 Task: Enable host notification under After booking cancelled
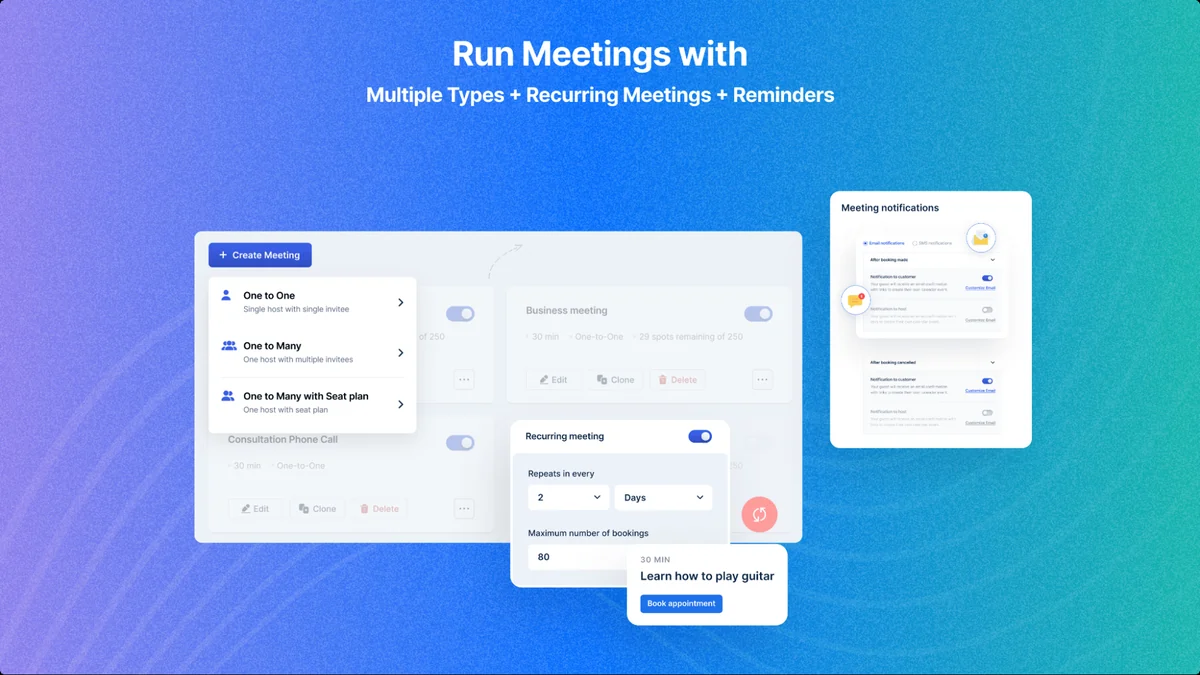(x=987, y=413)
